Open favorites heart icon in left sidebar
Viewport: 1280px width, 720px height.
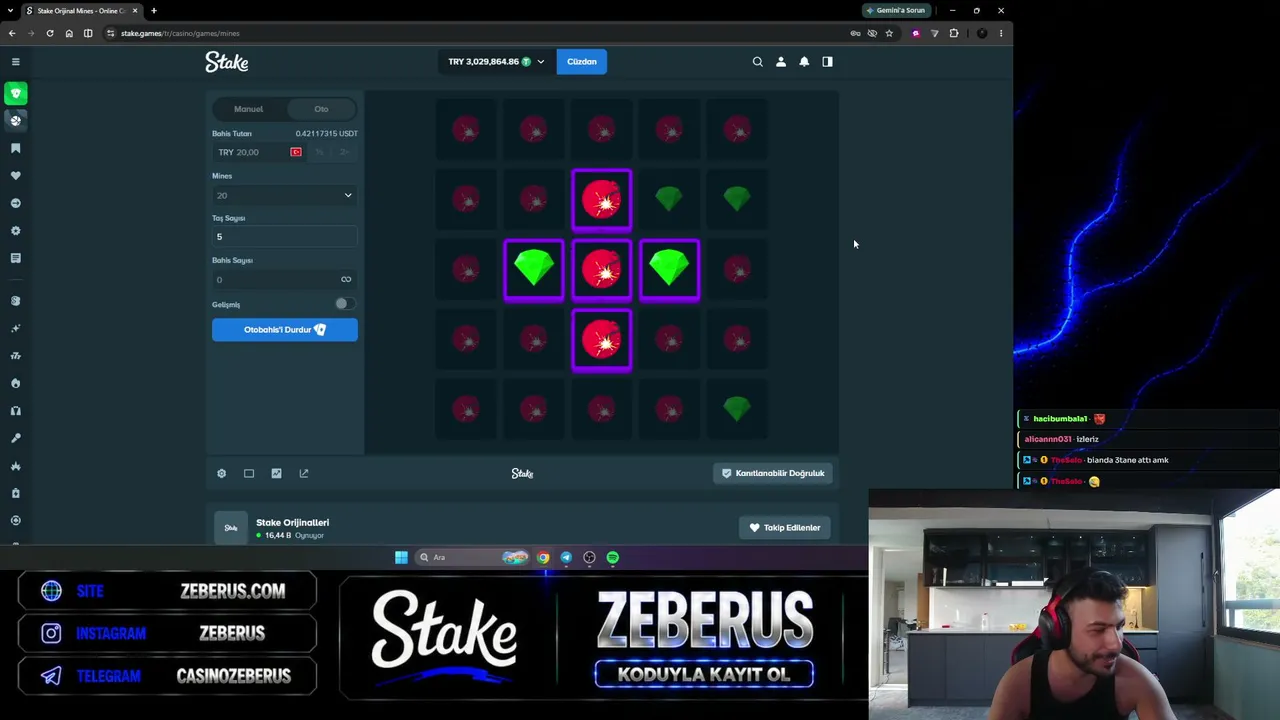click(15, 176)
